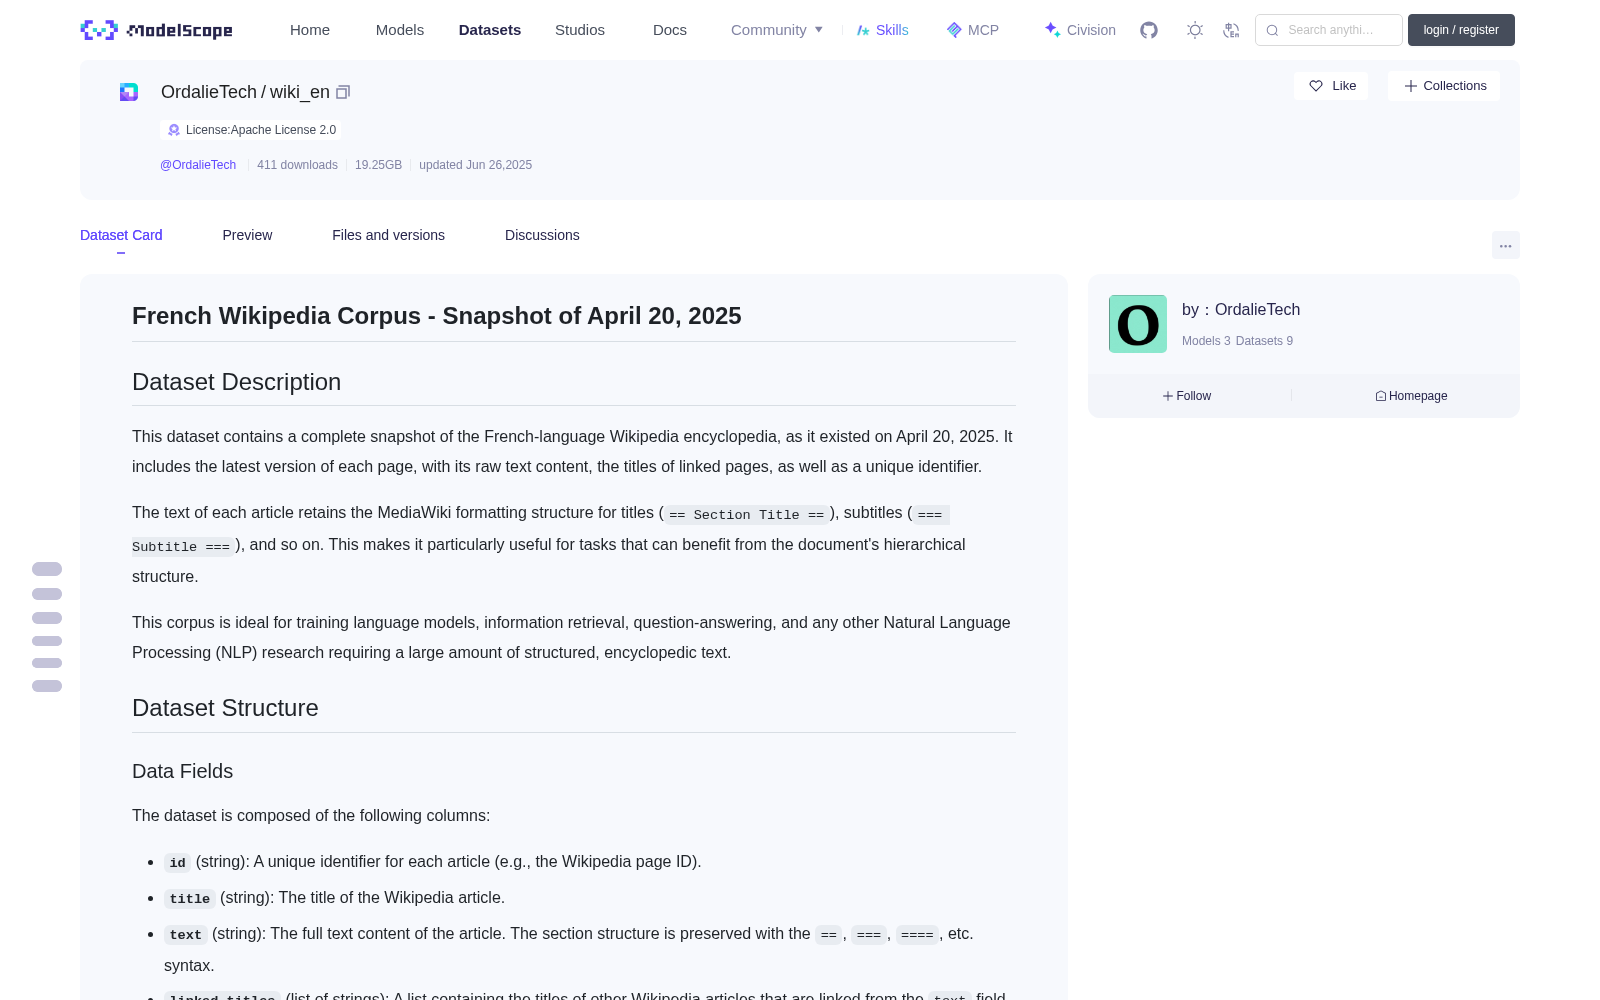1600x1000 pixels.
Task: Go to Civision from navbar
Action: 1080,30
